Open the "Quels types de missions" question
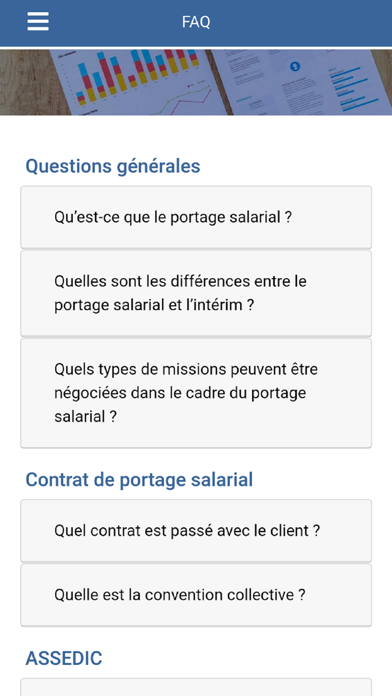 (x=196, y=393)
